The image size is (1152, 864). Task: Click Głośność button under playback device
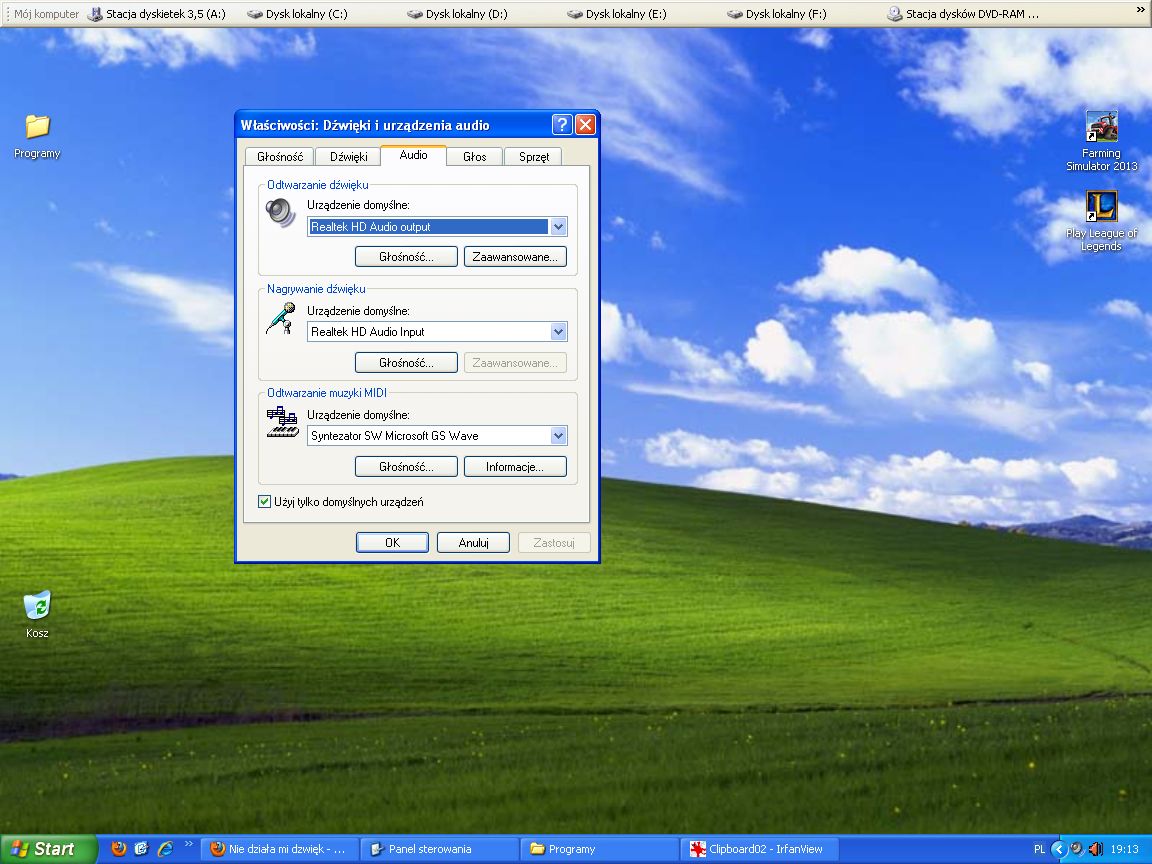(406, 257)
